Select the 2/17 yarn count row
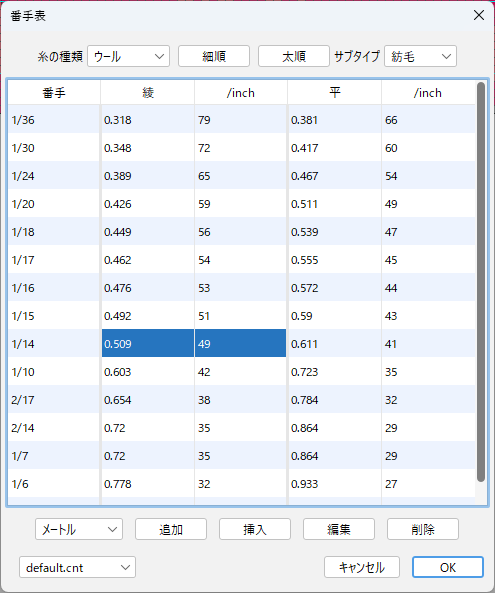495x593 pixels. 242,400
